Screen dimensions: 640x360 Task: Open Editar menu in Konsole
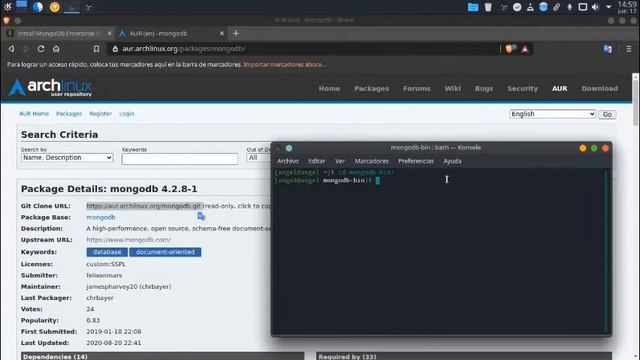pyautogui.click(x=317, y=161)
